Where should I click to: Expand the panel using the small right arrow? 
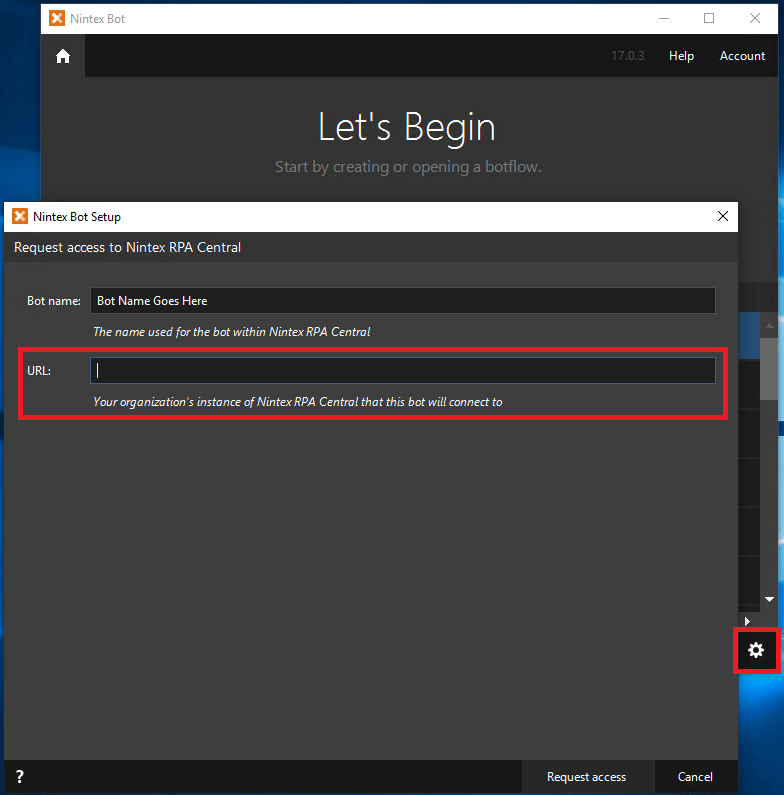747,621
